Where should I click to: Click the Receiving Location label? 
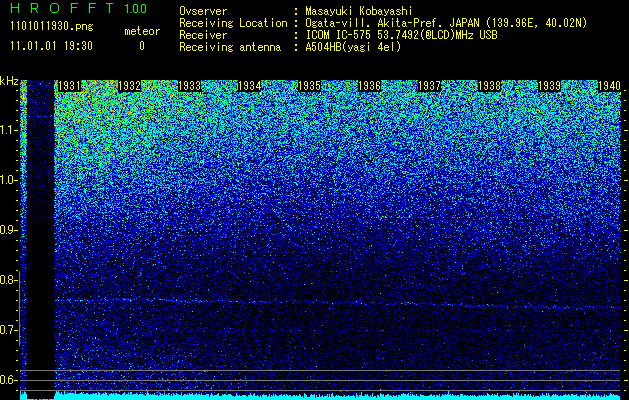click(233, 24)
